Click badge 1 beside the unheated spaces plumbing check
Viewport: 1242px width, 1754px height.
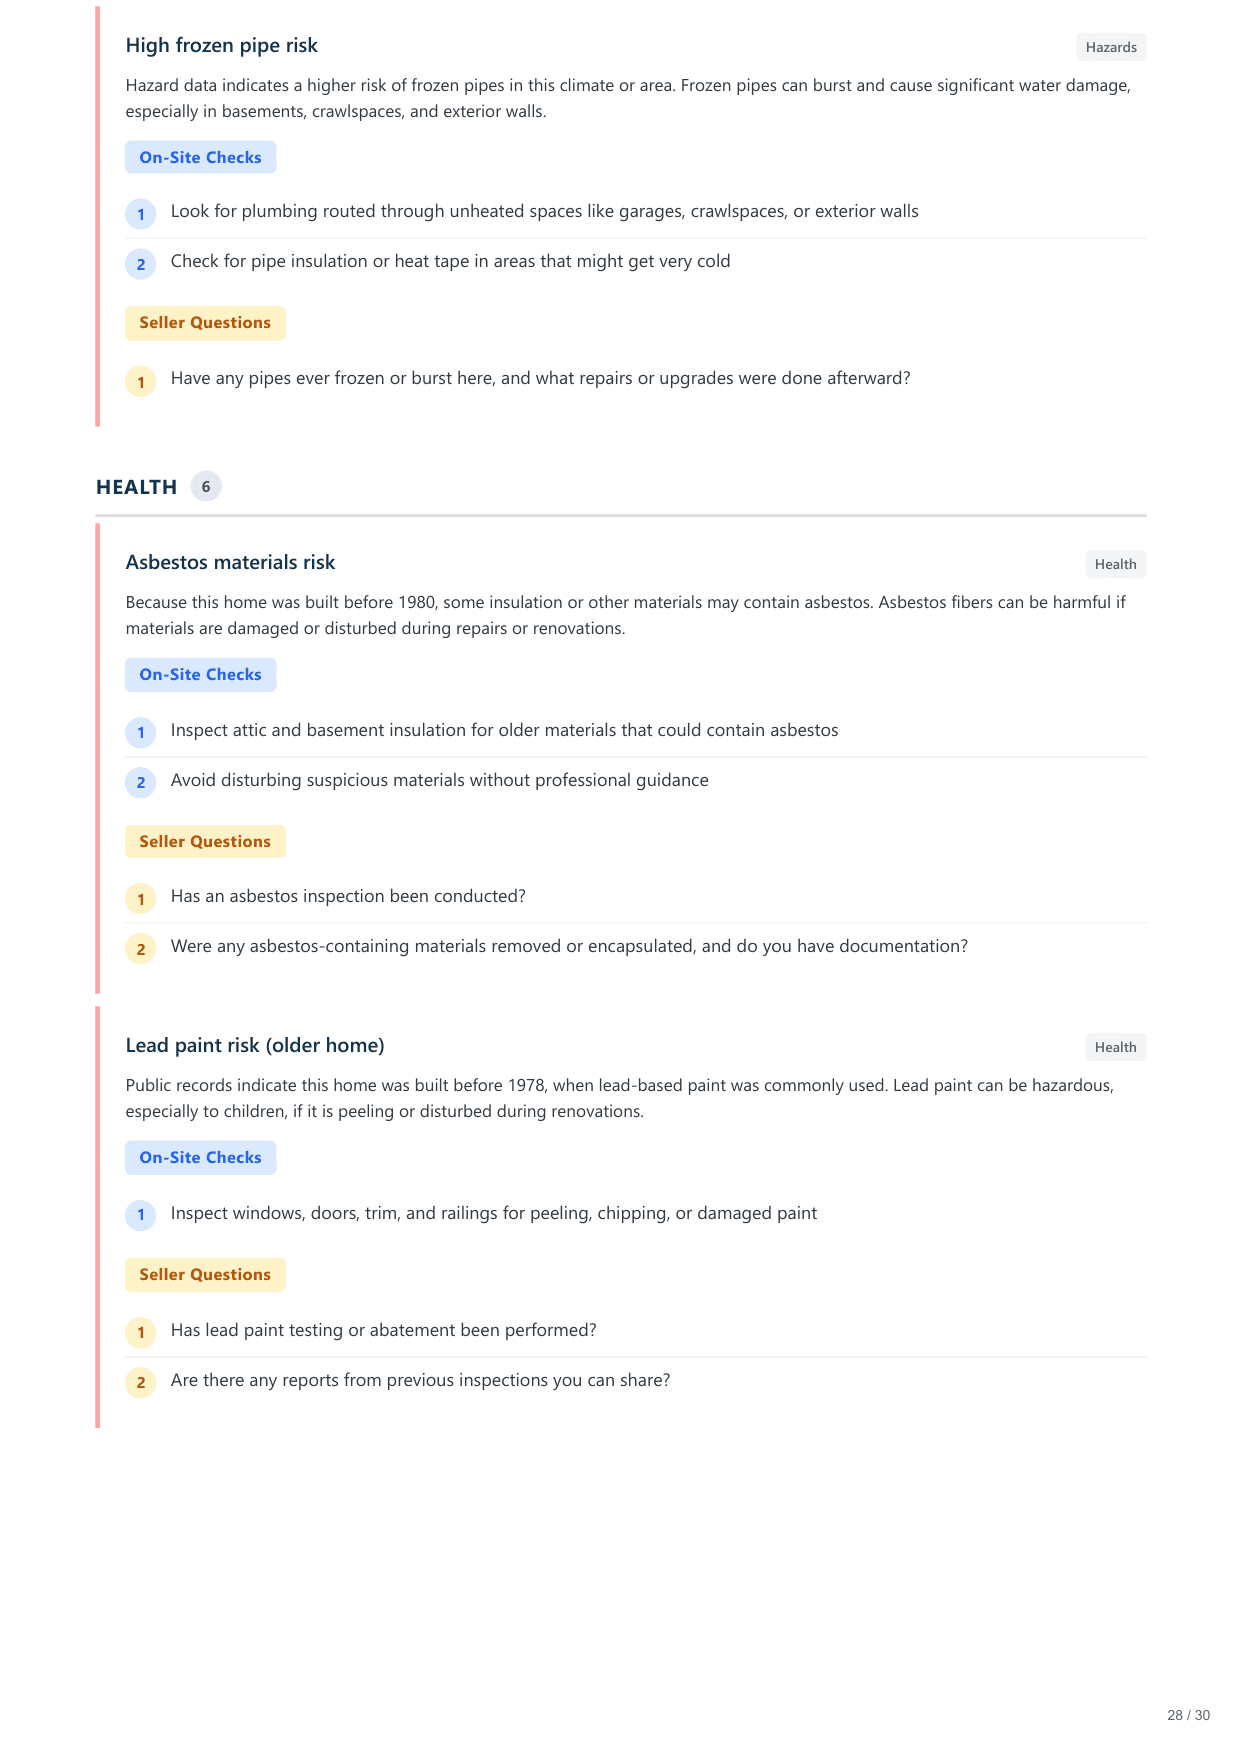141,214
